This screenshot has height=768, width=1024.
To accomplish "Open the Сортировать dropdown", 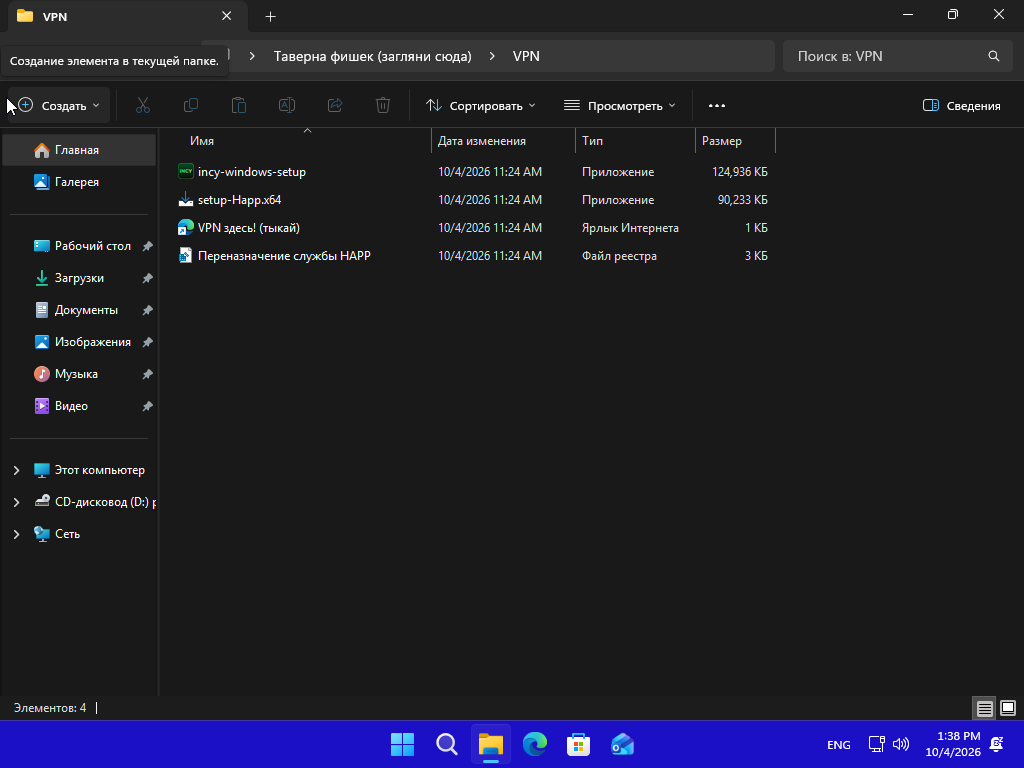I will coord(481,106).
